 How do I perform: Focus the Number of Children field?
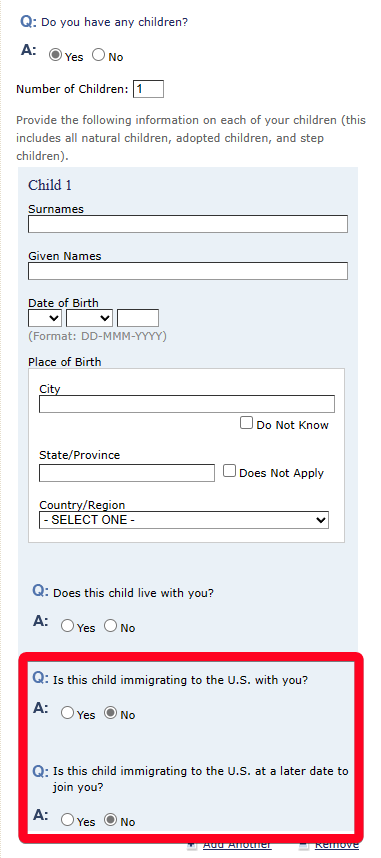point(148,89)
